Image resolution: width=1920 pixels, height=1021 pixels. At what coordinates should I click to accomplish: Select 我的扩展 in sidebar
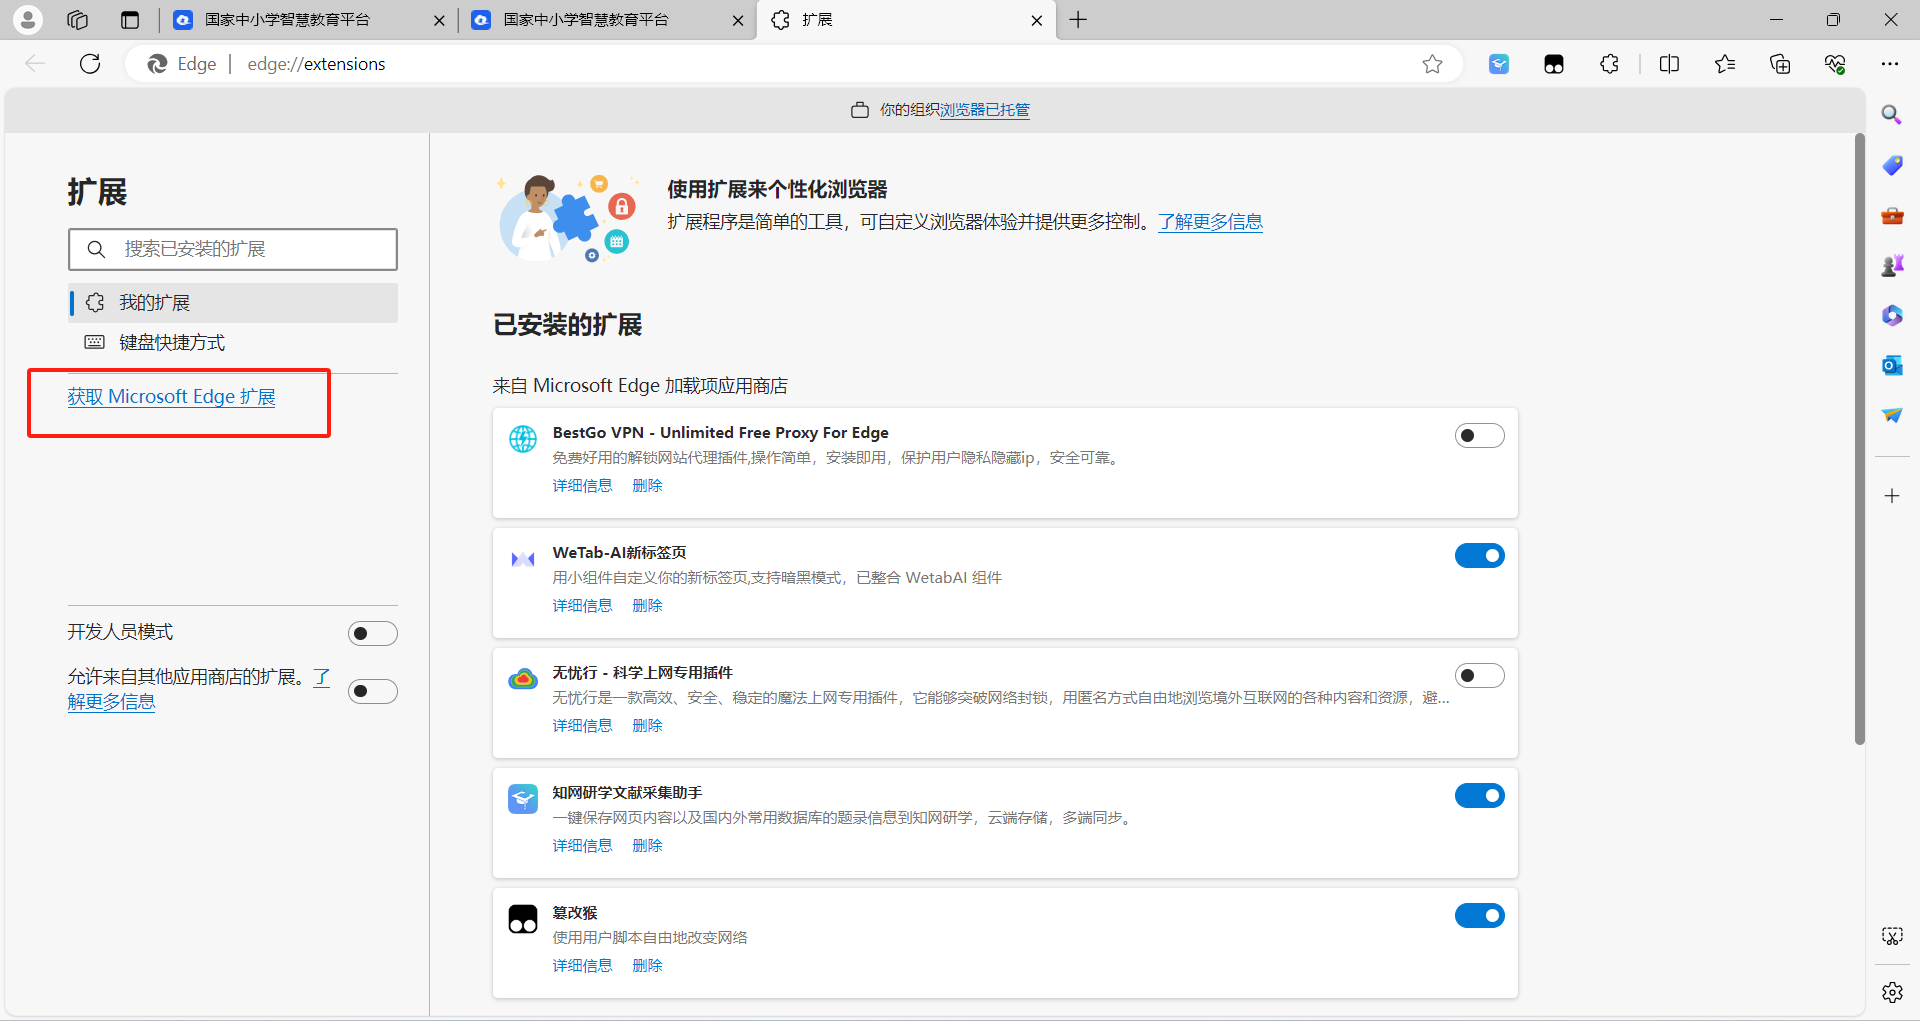[x=233, y=303]
